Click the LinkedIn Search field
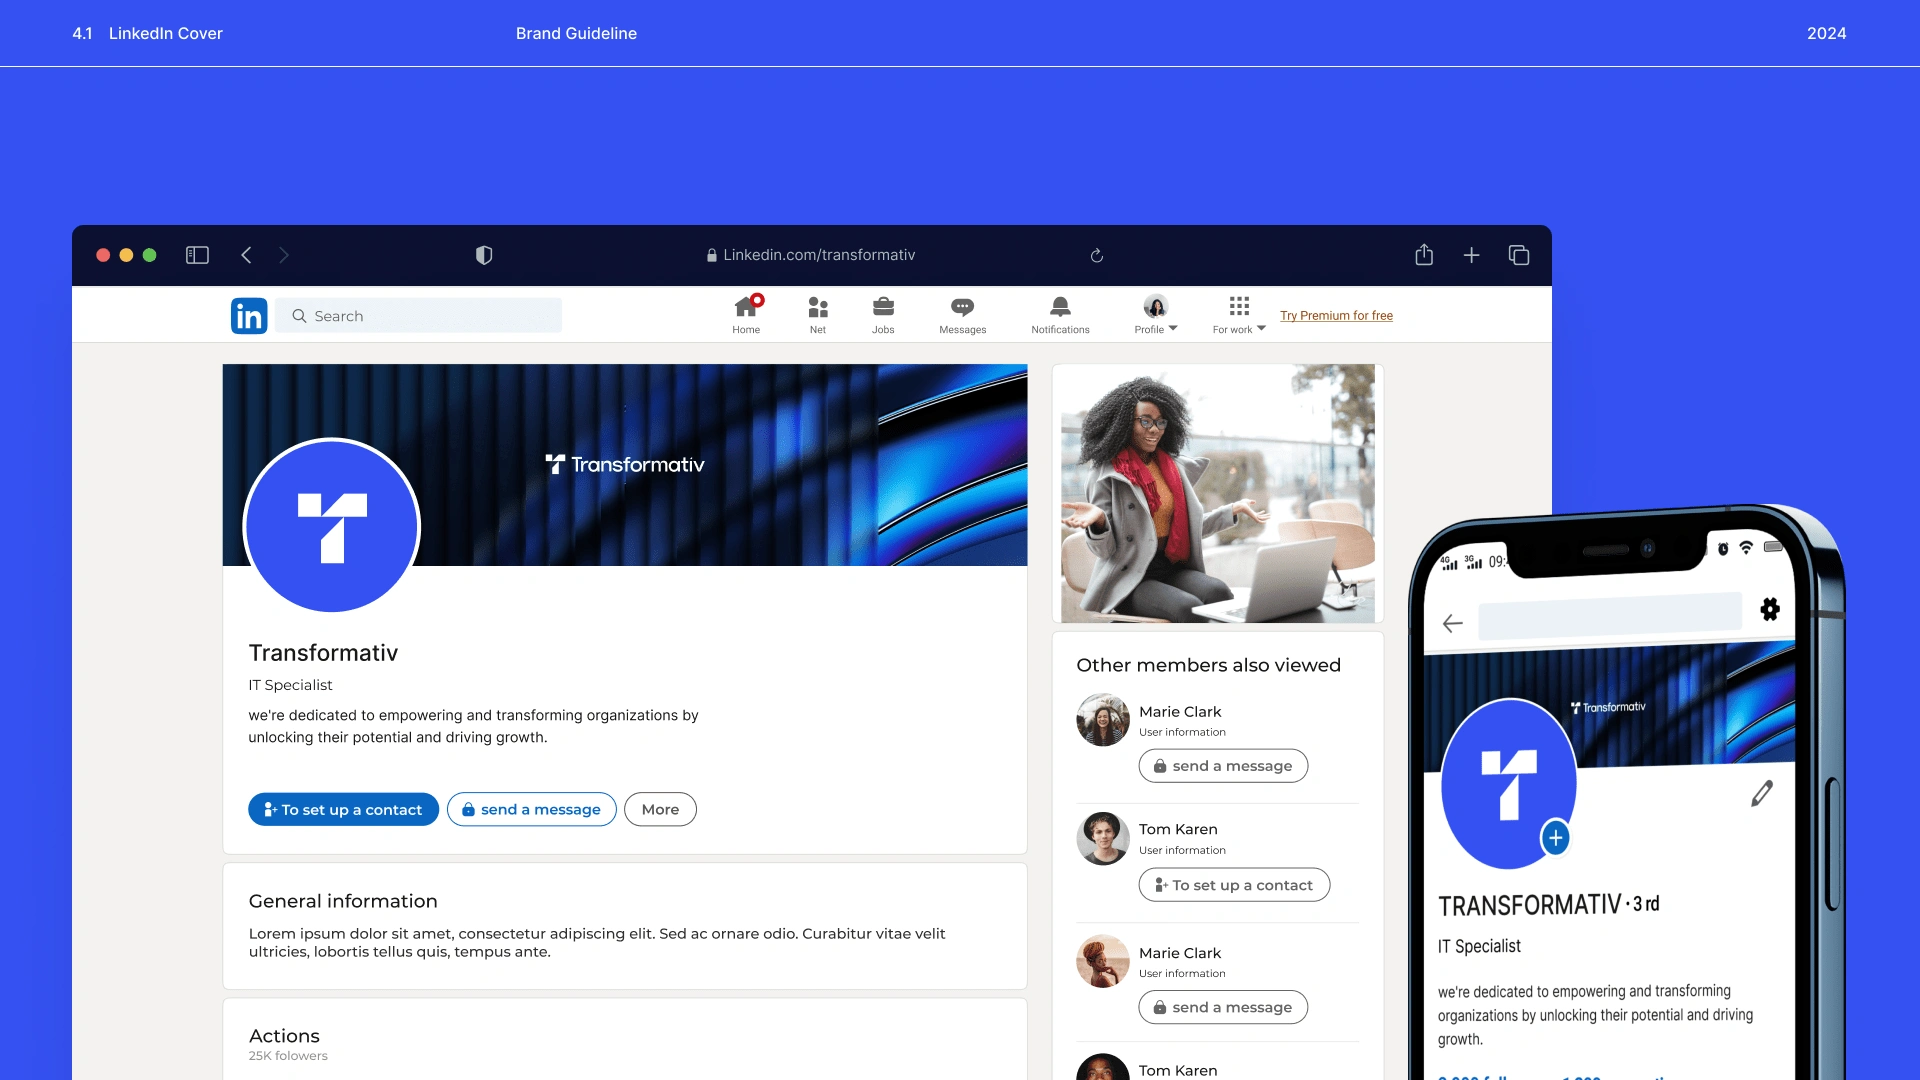 (x=419, y=316)
